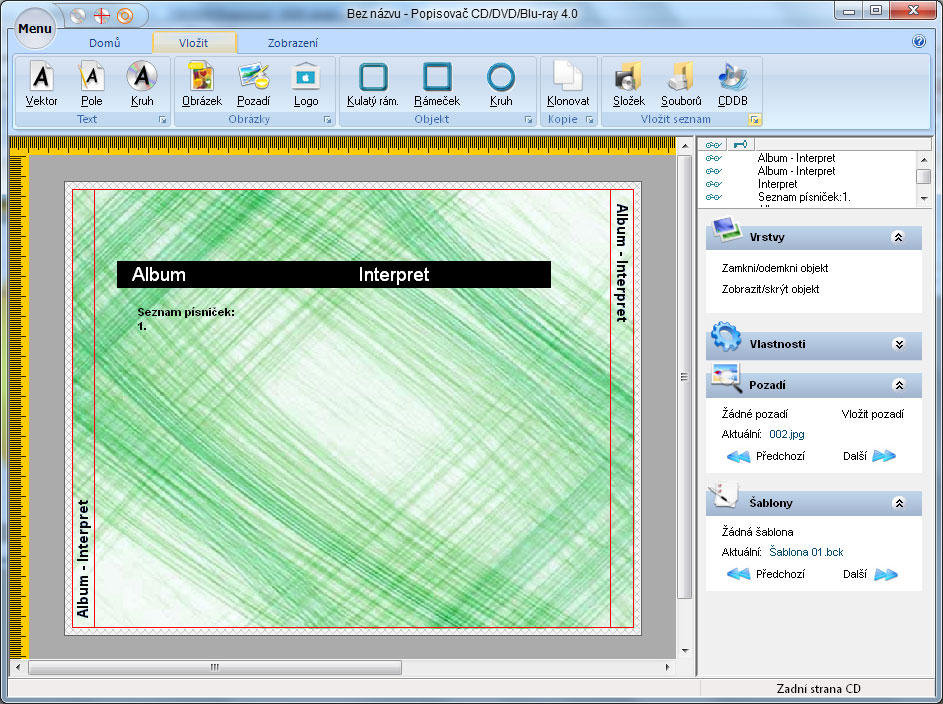Screen dimensions: 943x704
Task: Switch to the Domů tab
Action: click(x=105, y=43)
